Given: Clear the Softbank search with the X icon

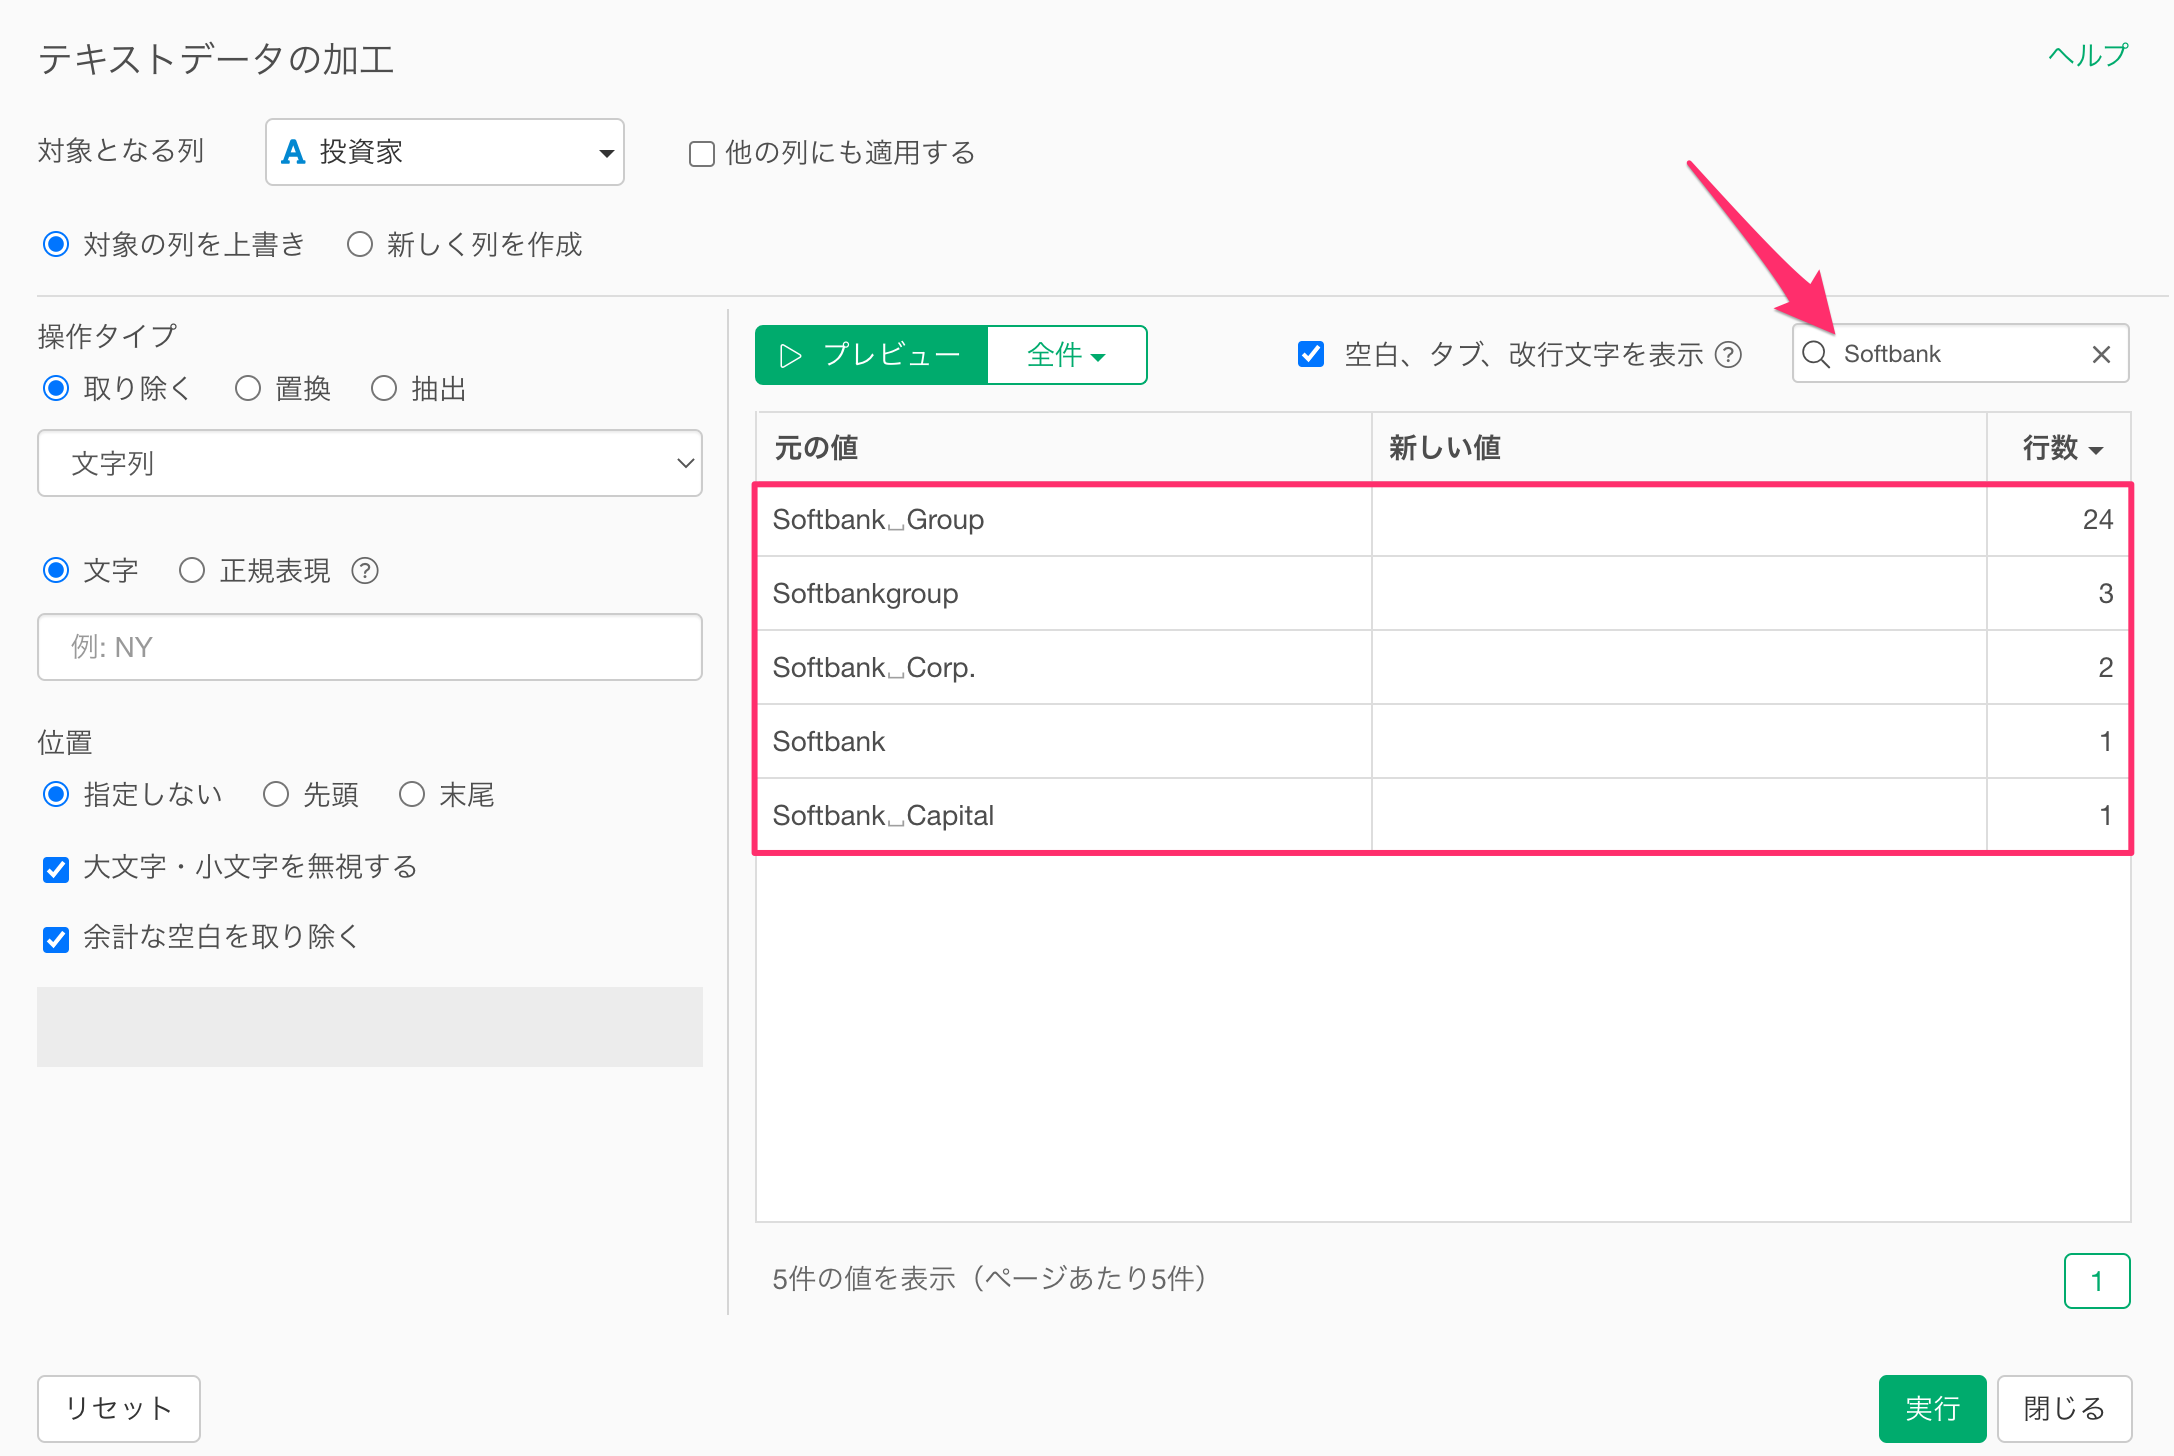Looking at the screenshot, I should 2101,354.
